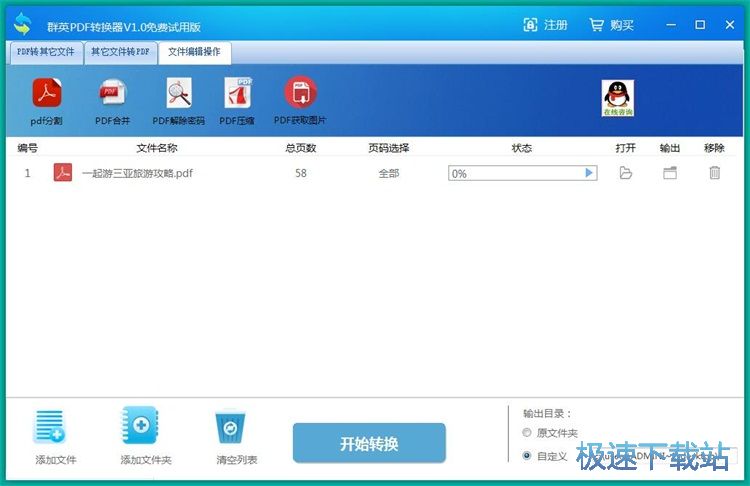Screen dimensions: 750x486
Task: Open the file with folder icon in row 1
Action: click(626, 173)
